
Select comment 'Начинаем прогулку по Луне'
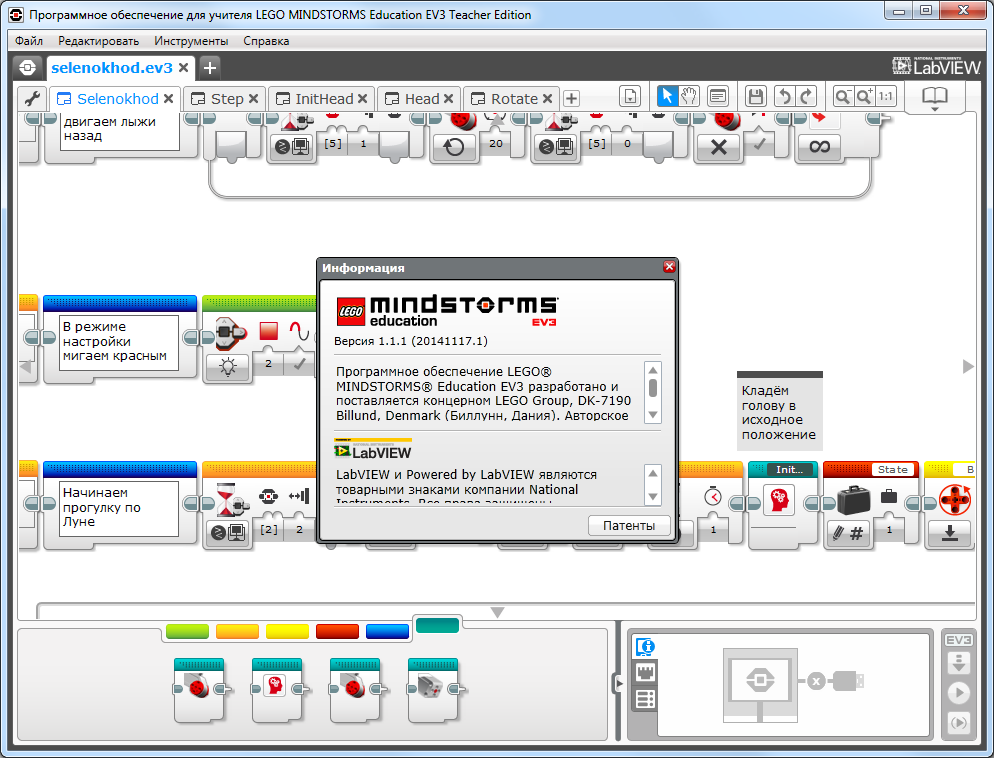point(119,507)
